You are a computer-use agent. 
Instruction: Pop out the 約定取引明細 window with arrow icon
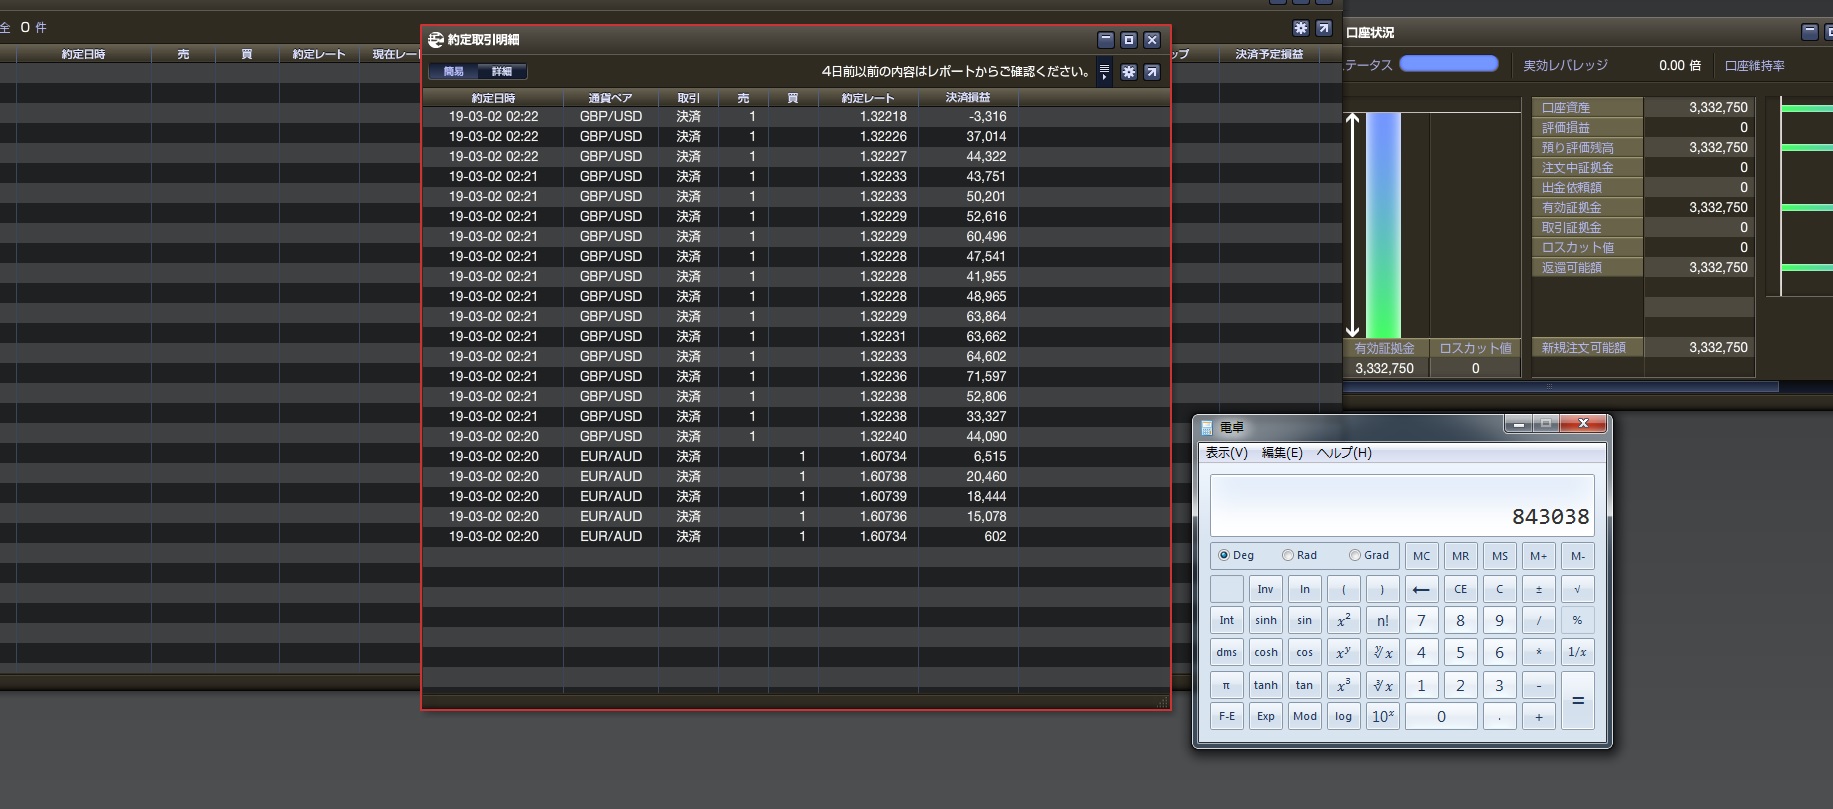pos(1152,72)
